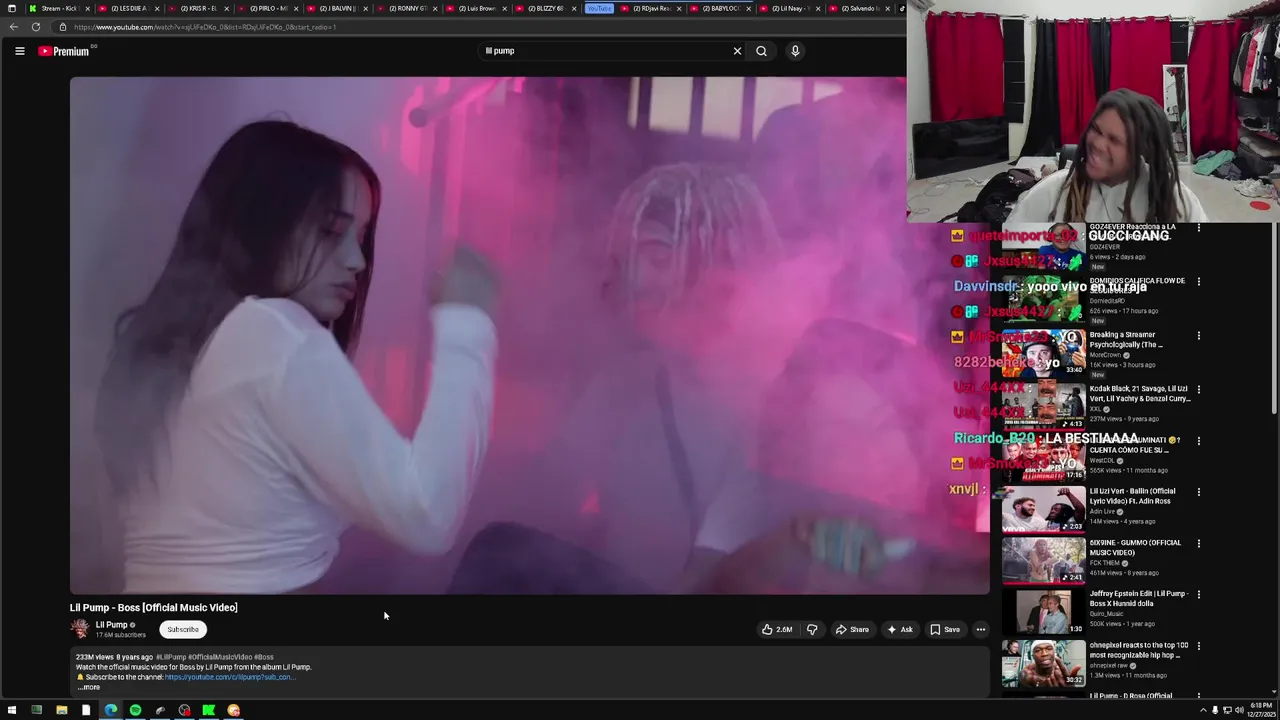Viewport: 1280px width, 720px height.
Task: Start voice search with the microphone
Action: [x=795, y=51]
